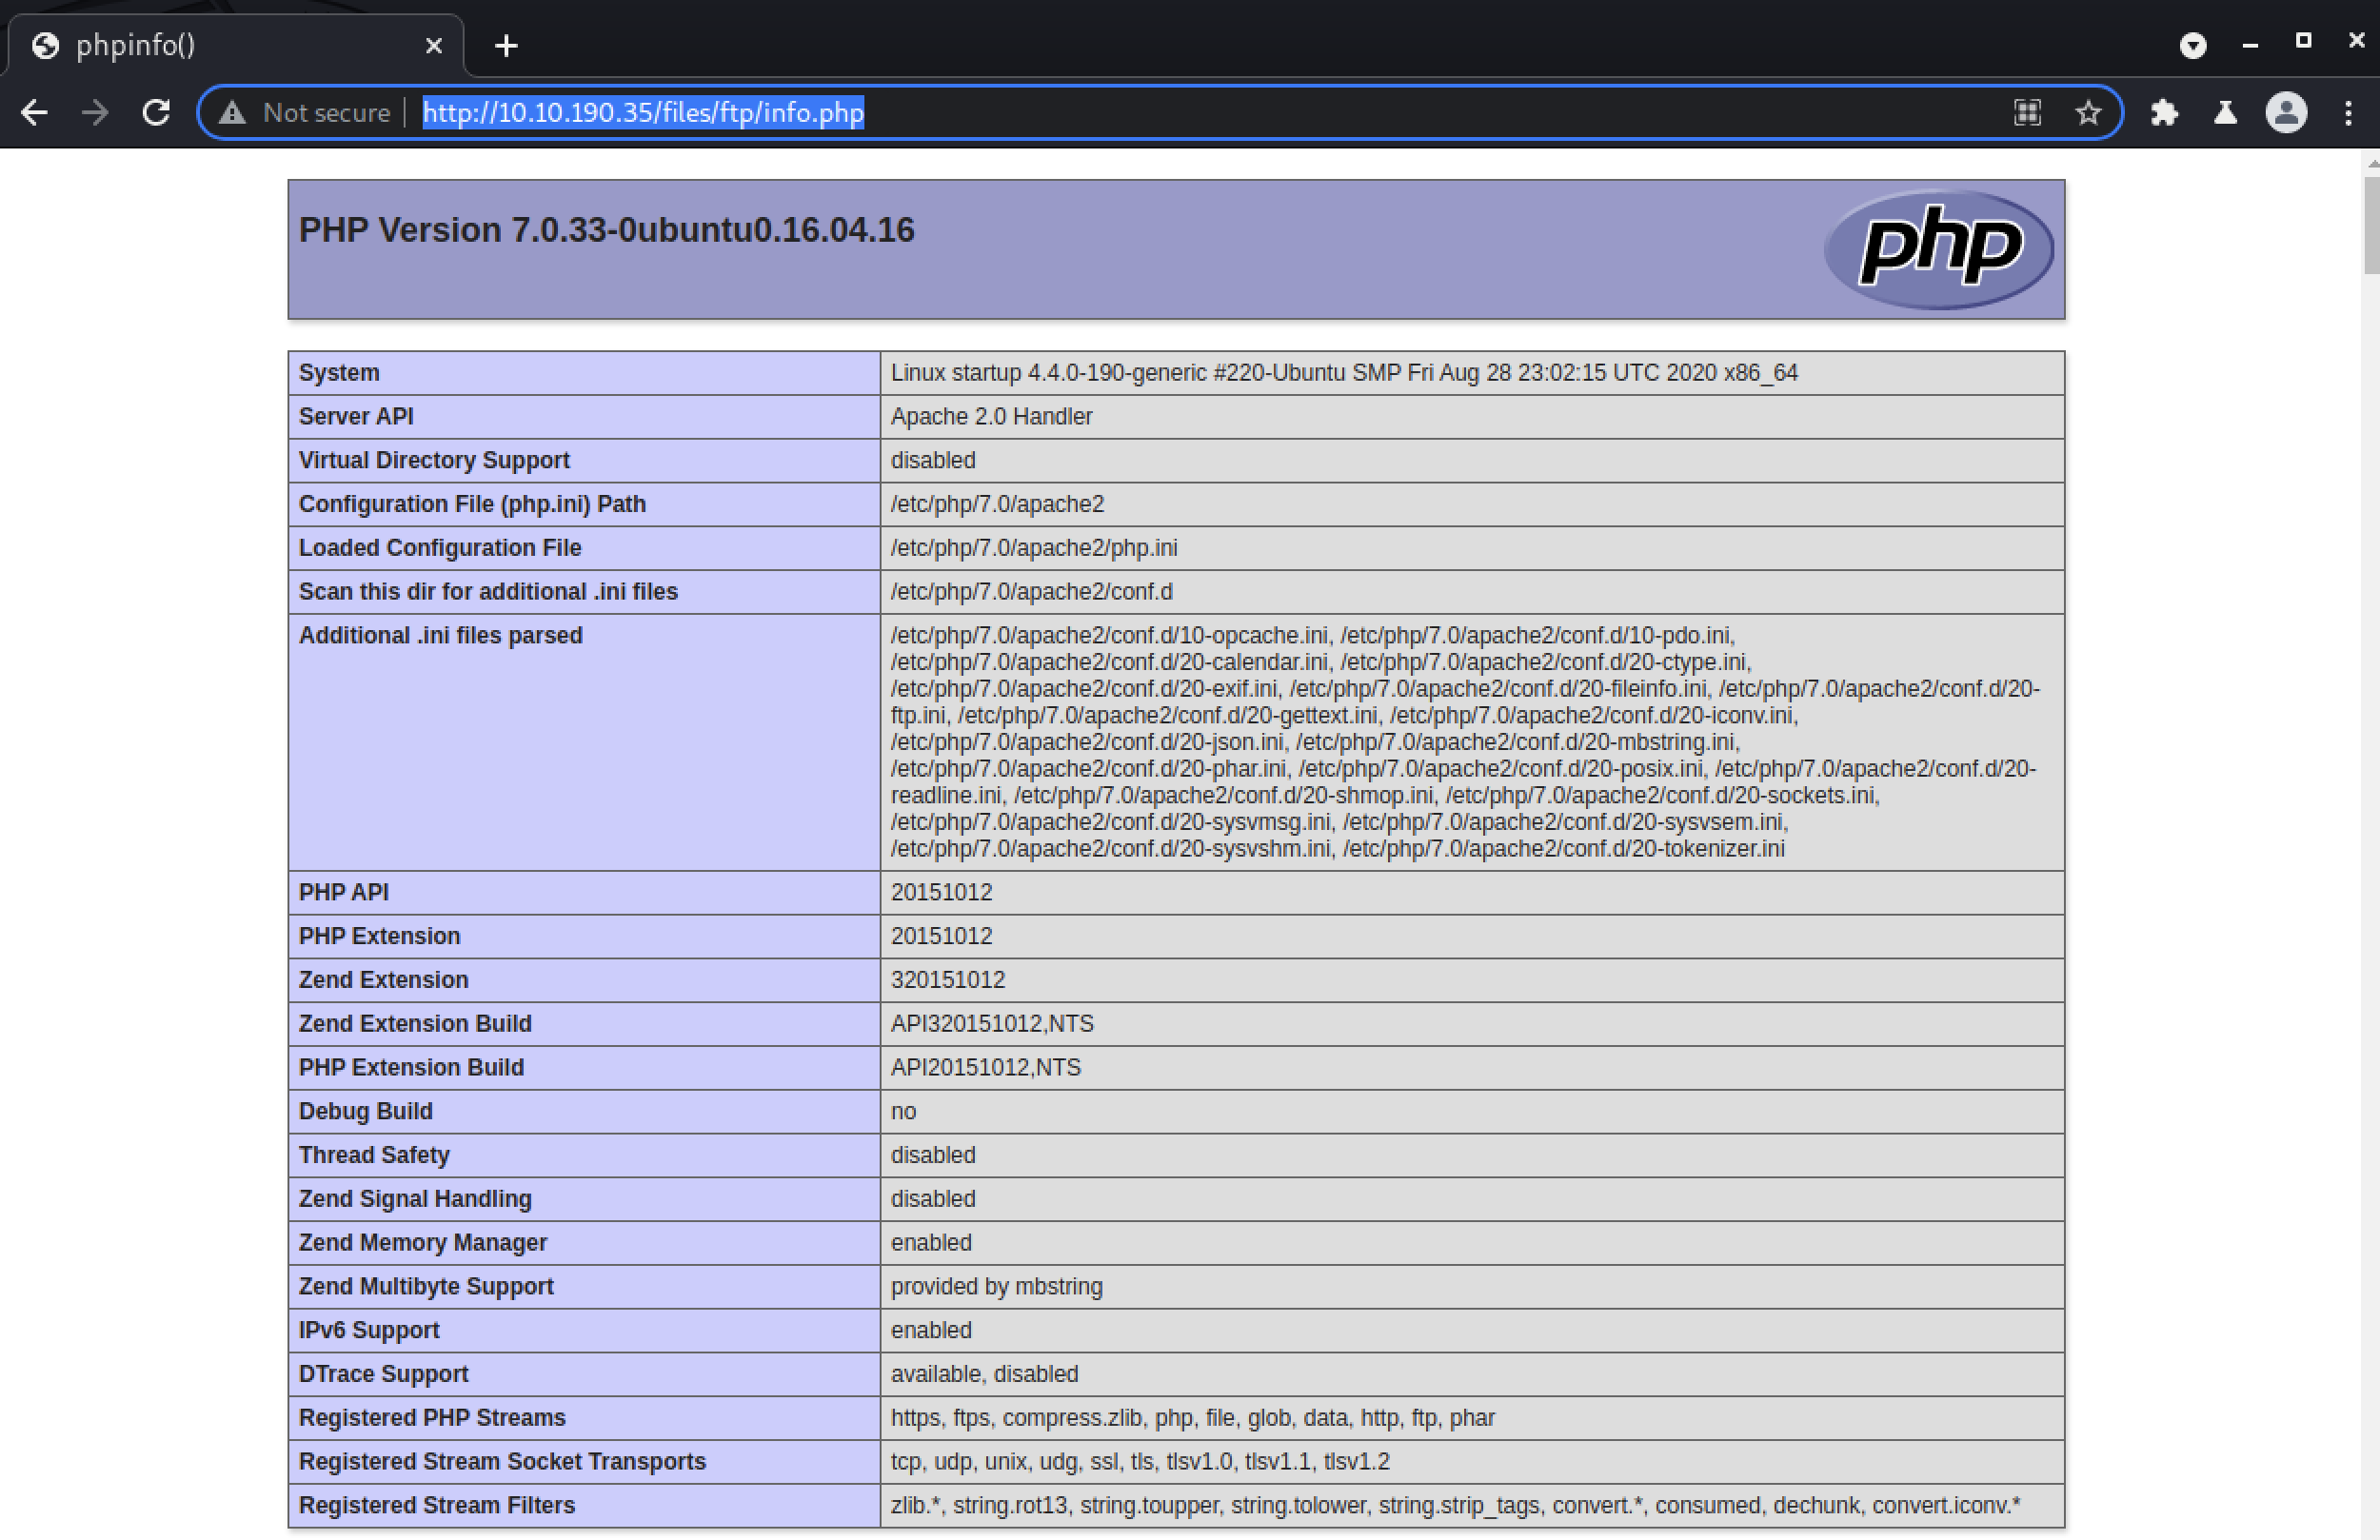Open the Chrome three-dot menu
2380x1540 pixels.
[x=2348, y=113]
